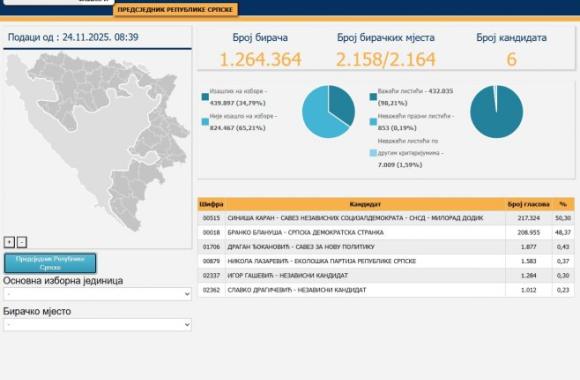Click the % column header
This screenshot has width=580, height=380.
[x=563, y=204]
